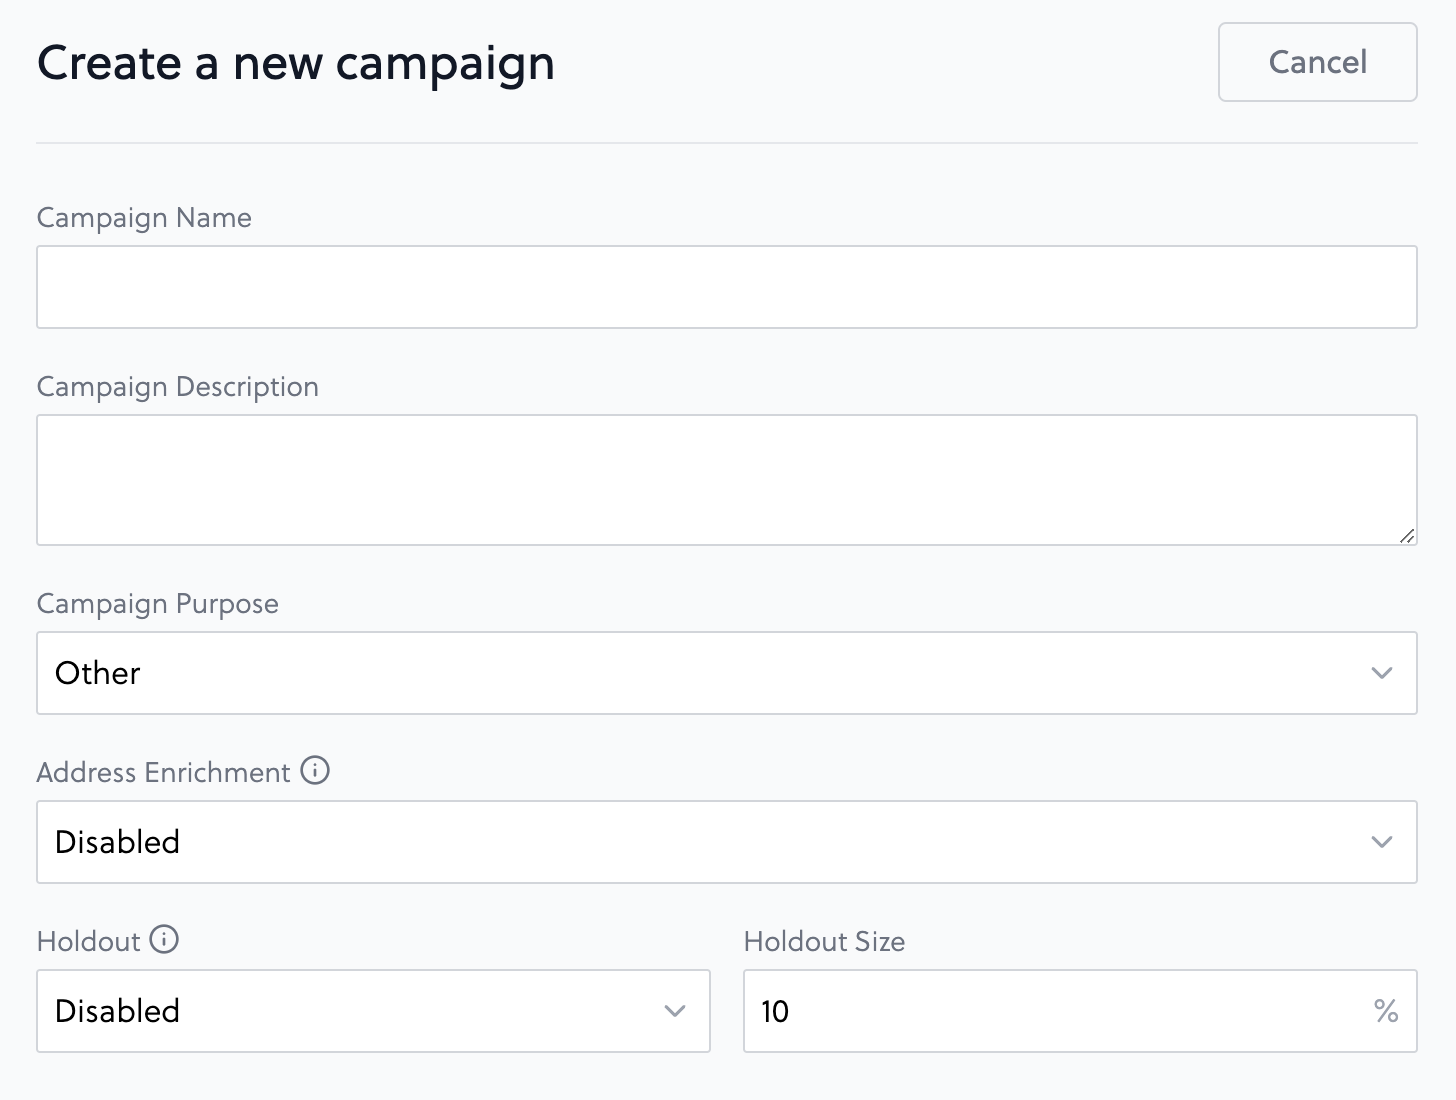Click the chevron arrow in Campaign Purpose field
The image size is (1456, 1100).
(x=1382, y=673)
